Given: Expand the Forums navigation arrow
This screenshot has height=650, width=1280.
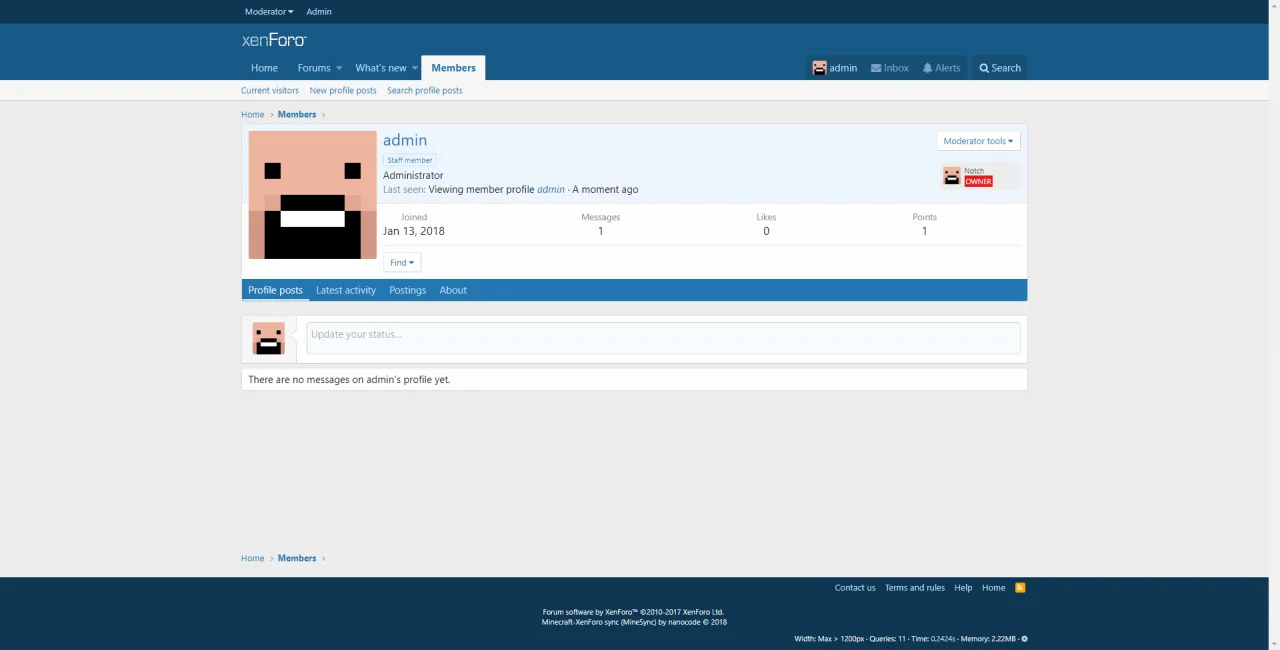Looking at the screenshot, I should 339,68.
